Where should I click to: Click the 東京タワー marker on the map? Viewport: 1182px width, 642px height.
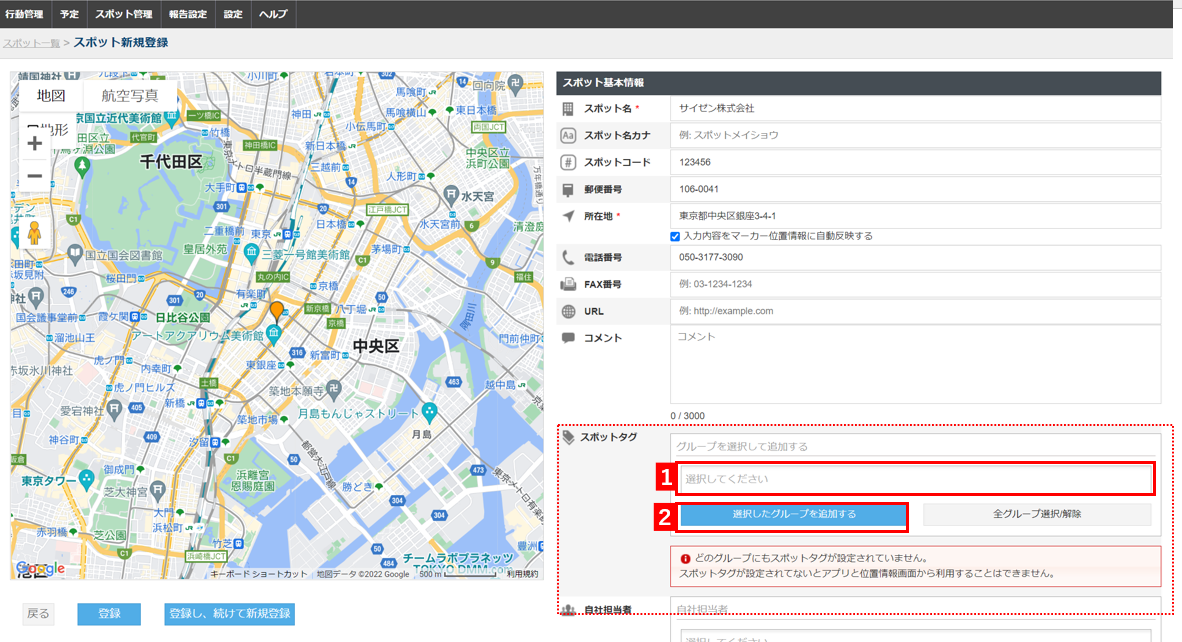pyautogui.click(x=87, y=479)
